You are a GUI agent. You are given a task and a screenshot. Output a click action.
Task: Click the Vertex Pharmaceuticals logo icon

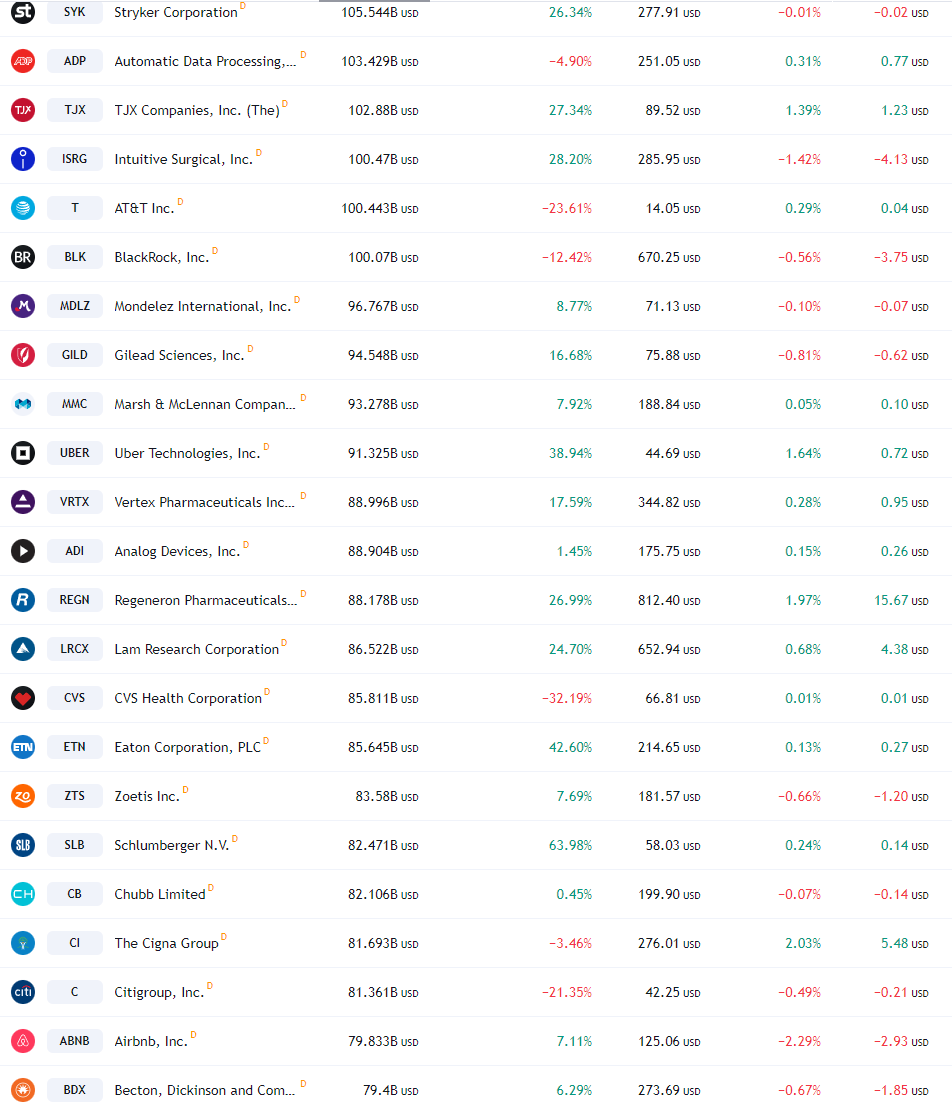[23, 502]
